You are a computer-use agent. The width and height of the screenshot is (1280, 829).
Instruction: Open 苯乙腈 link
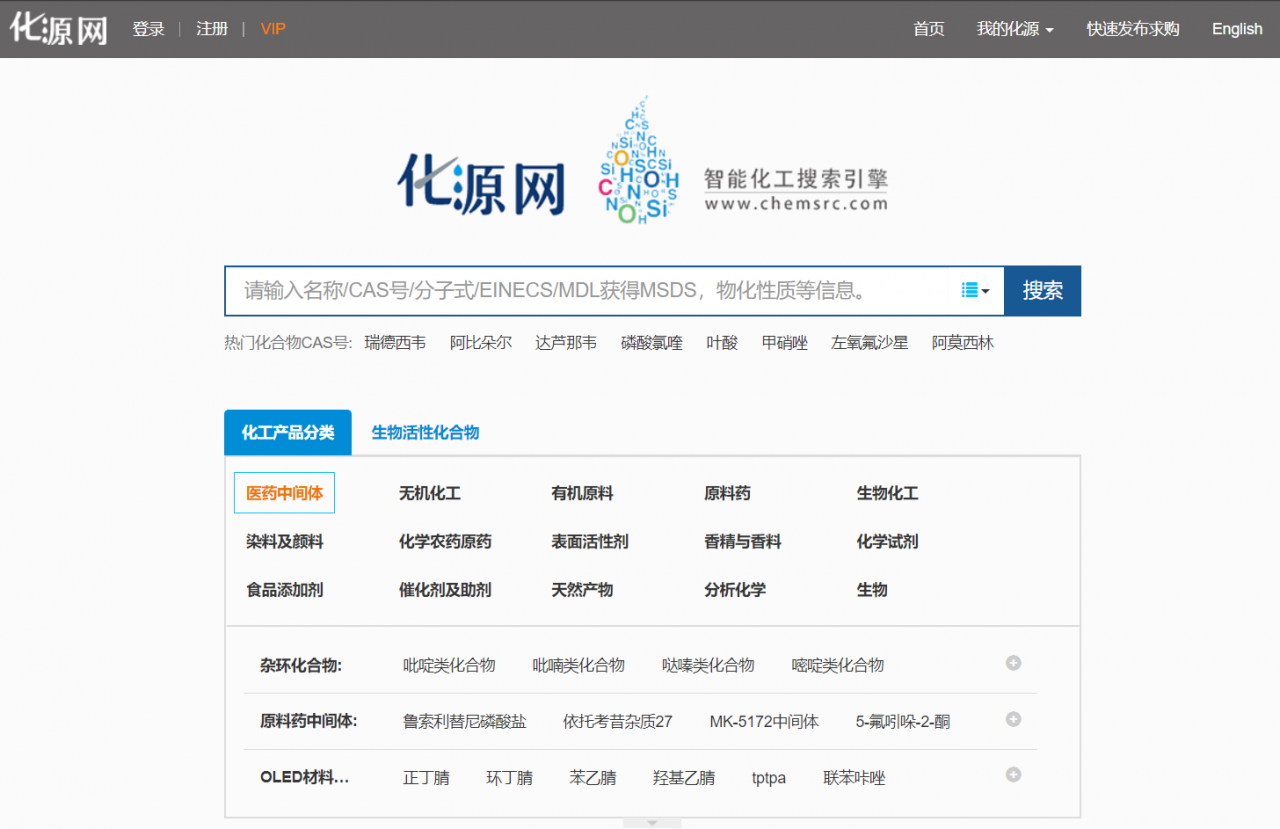(x=593, y=778)
